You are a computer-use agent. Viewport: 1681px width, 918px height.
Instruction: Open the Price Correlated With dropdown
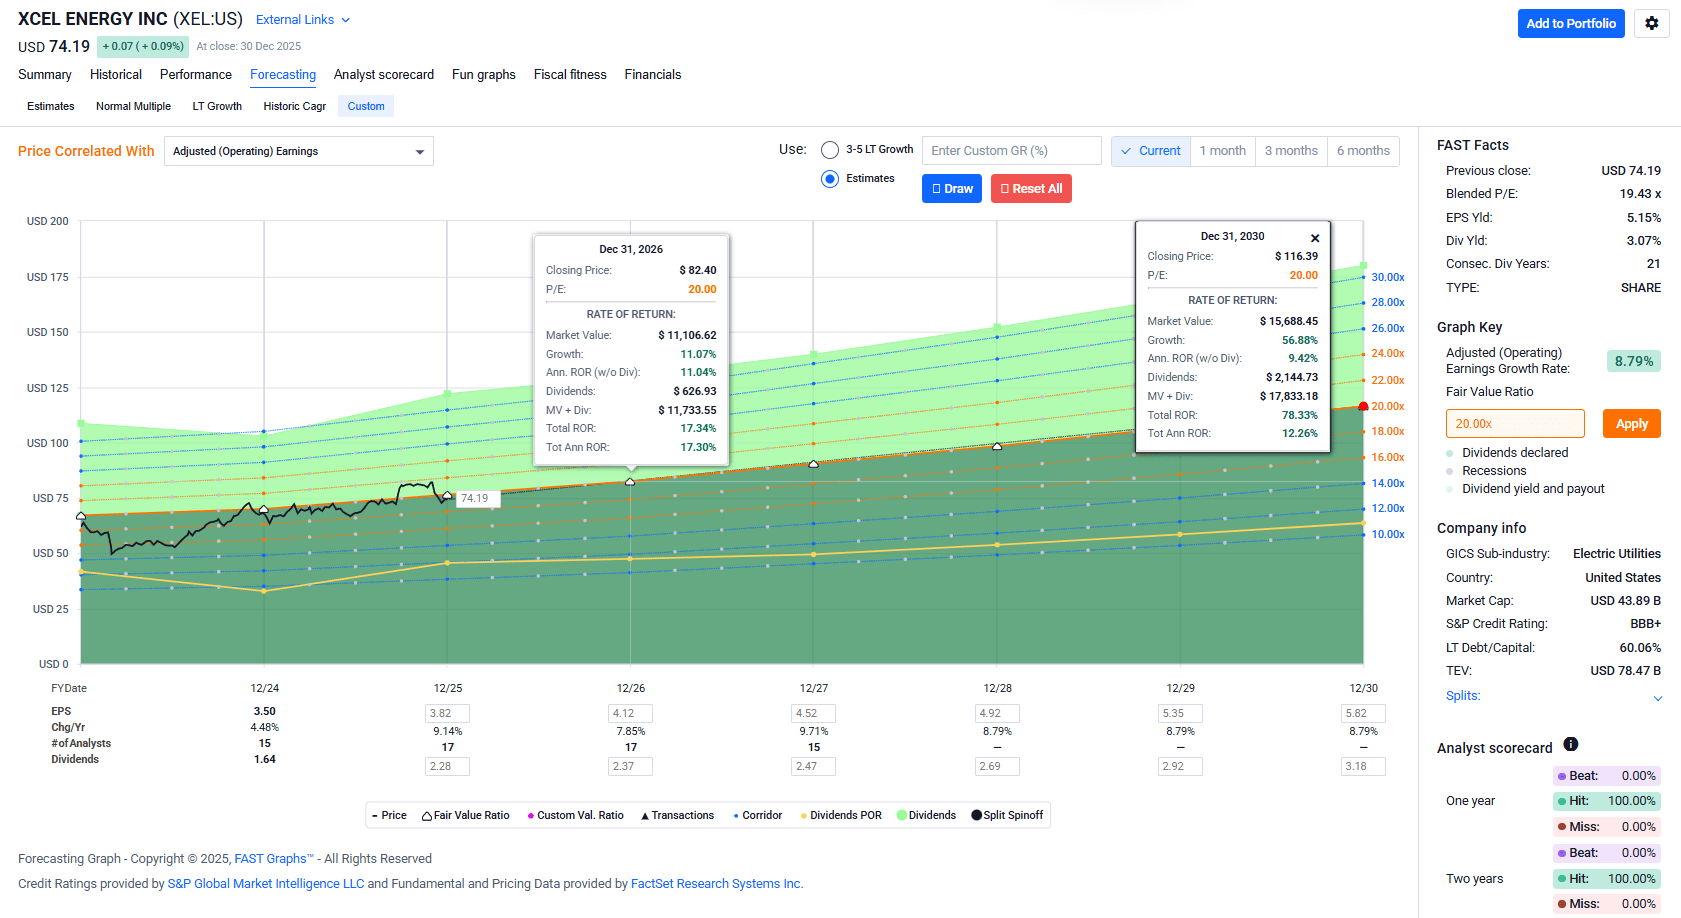[298, 152]
